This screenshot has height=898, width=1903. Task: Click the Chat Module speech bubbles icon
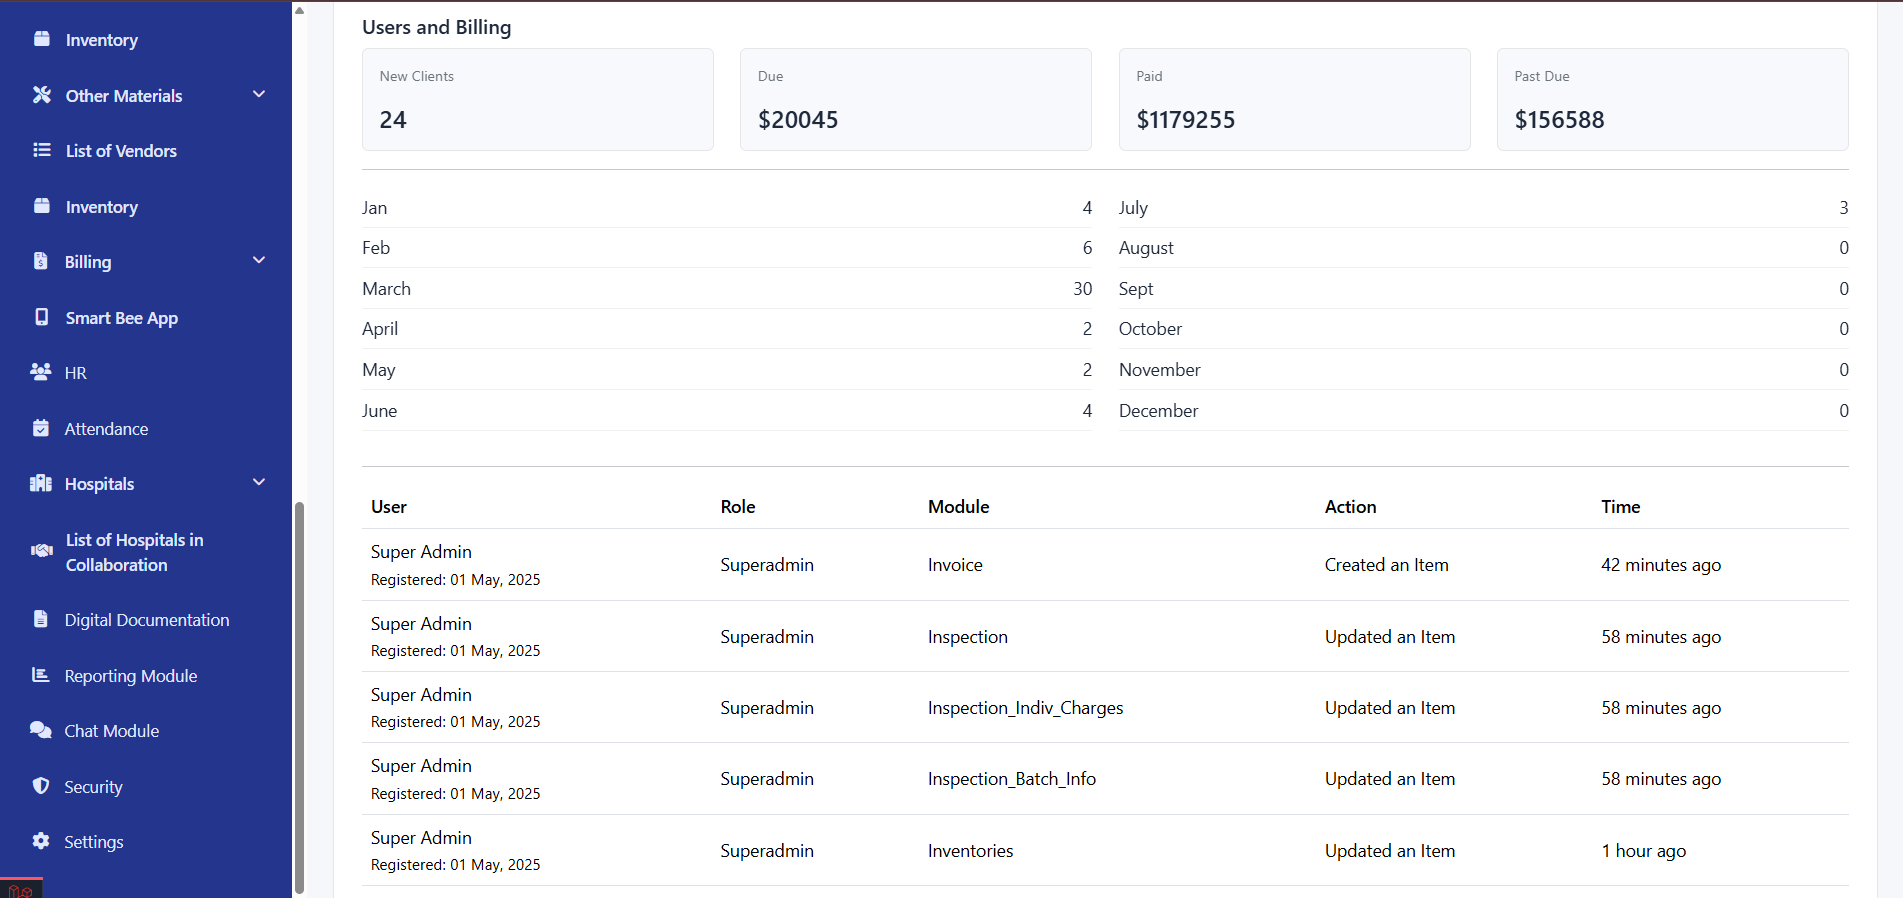tap(41, 730)
